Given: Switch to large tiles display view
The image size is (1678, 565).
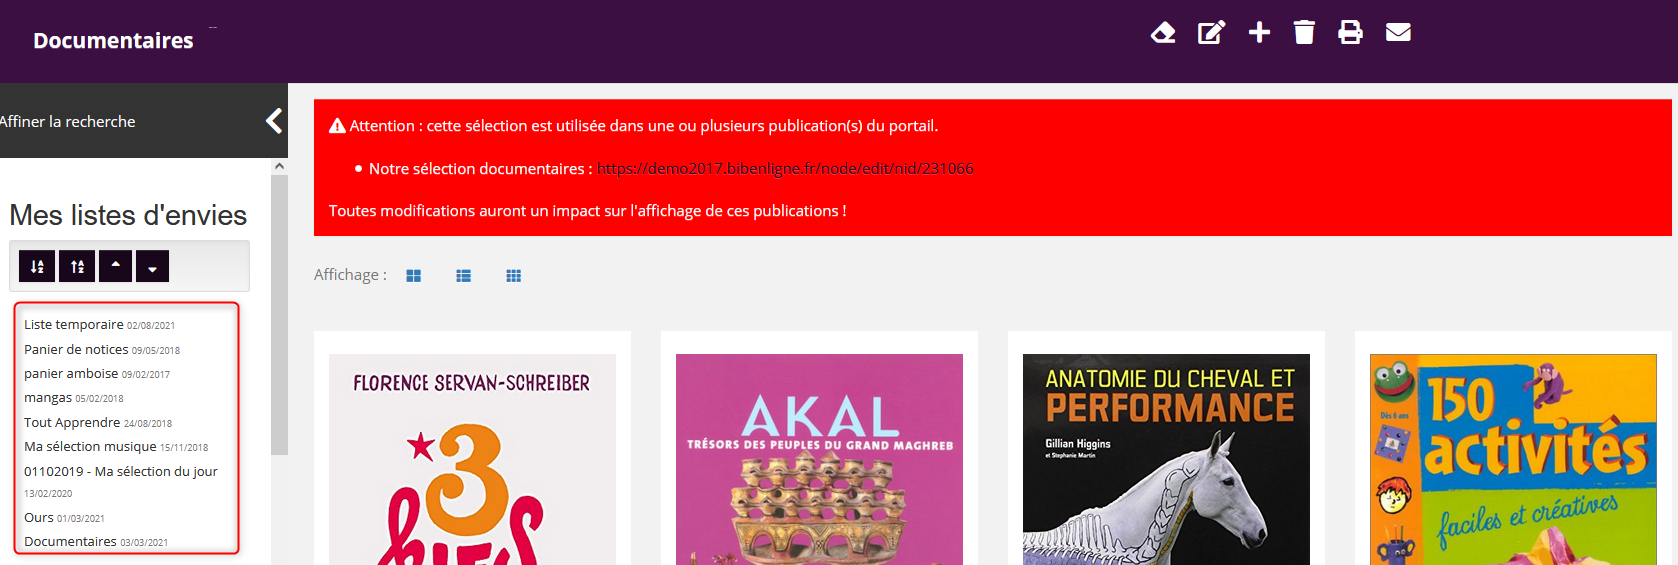Looking at the screenshot, I should tap(413, 276).
